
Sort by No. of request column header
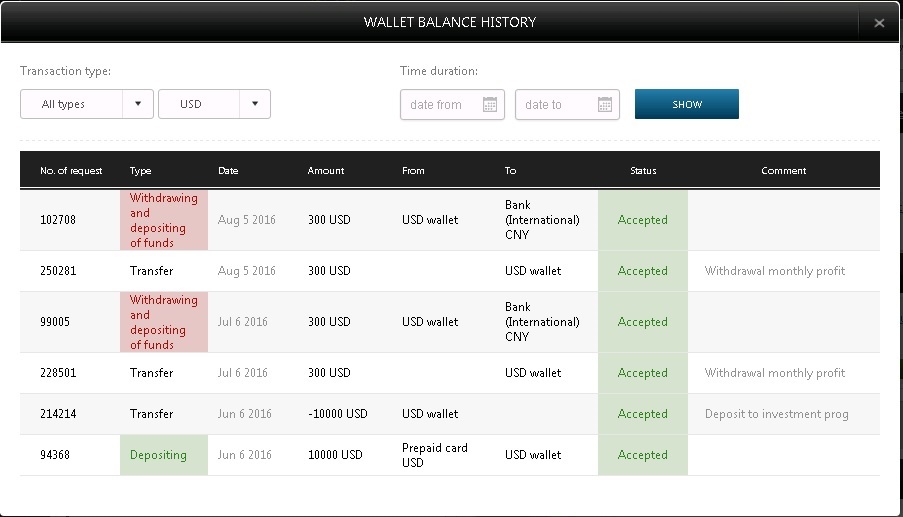71,171
